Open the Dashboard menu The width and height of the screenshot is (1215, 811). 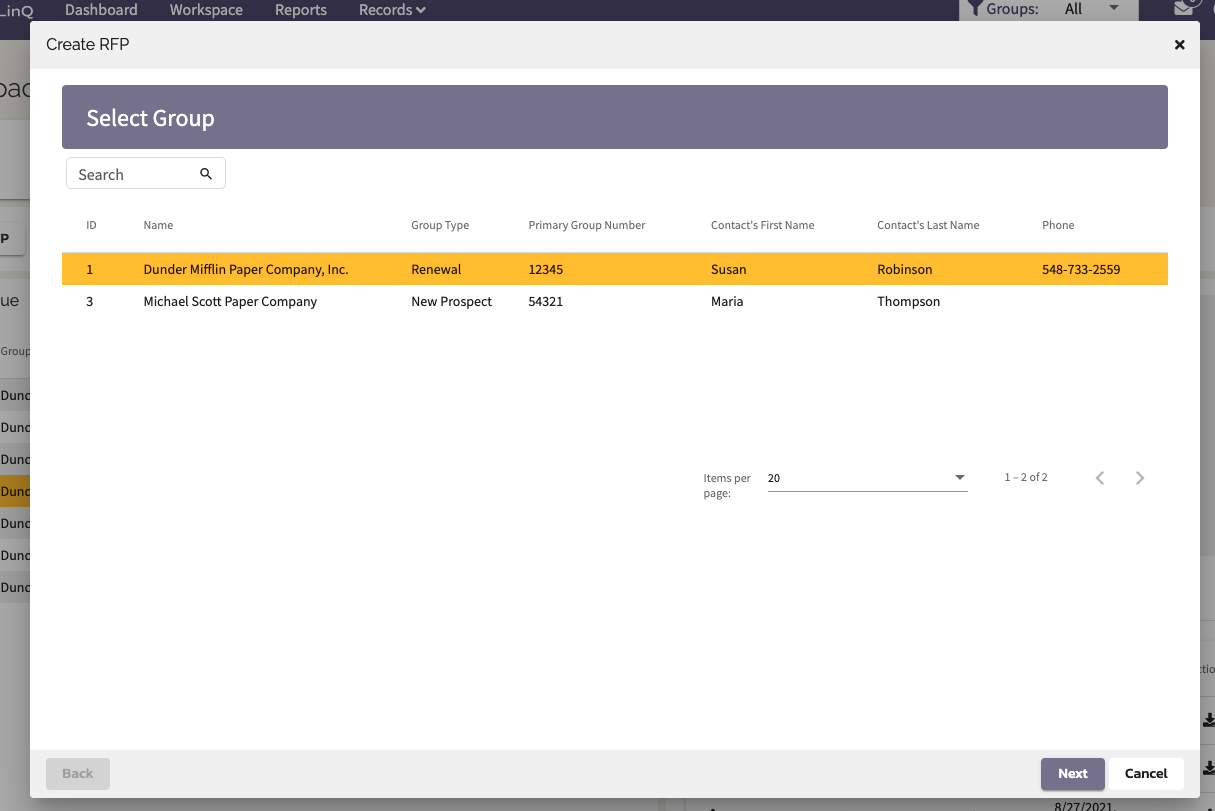[101, 10]
